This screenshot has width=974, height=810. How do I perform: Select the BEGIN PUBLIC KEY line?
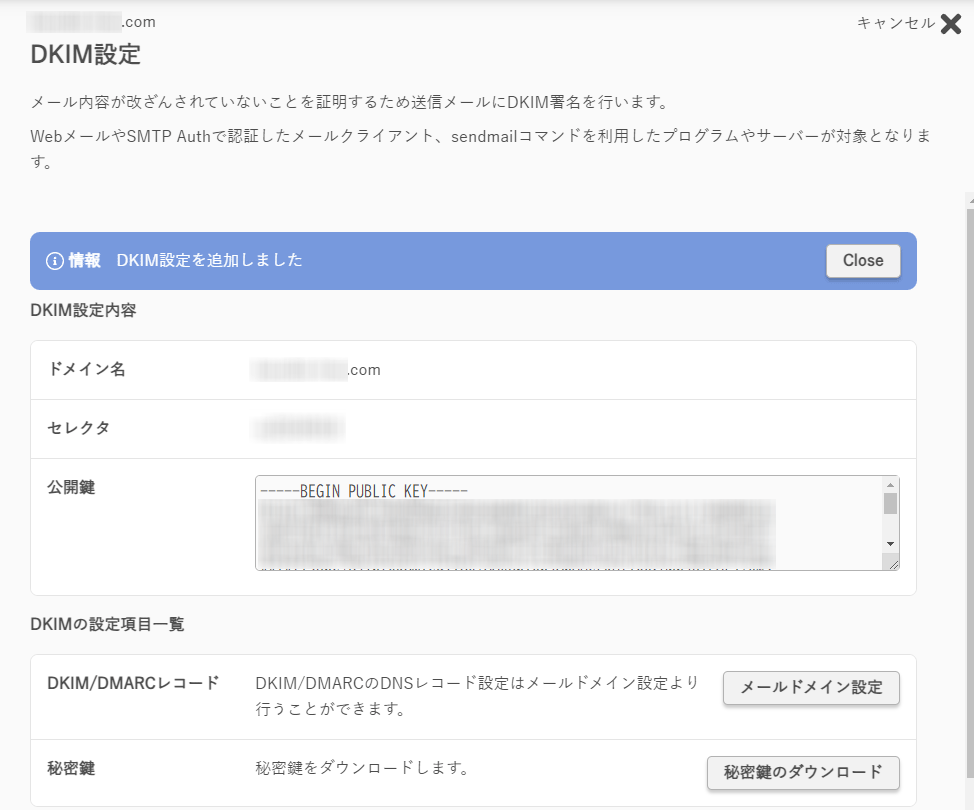(x=364, y=491)
